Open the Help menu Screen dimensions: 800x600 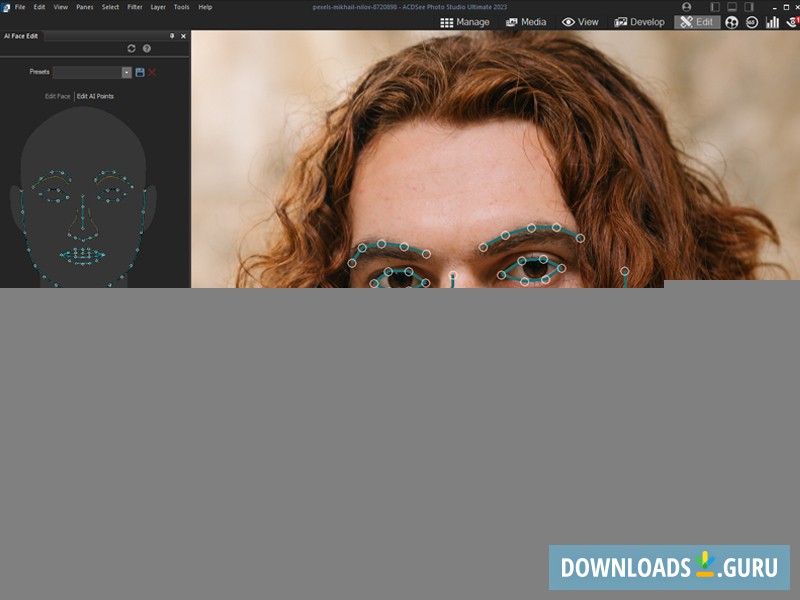coord(205,7)
